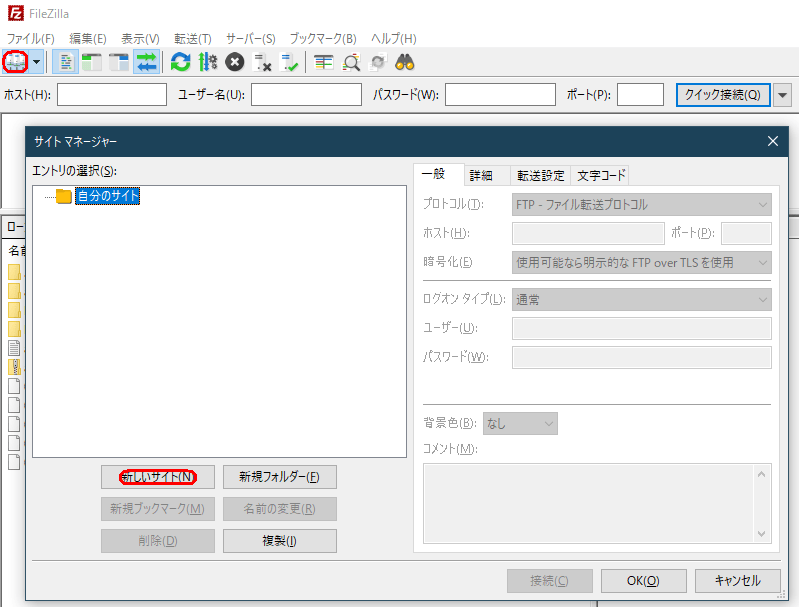Click the Site Manager パスワード(W) field

tap(642, 358)
